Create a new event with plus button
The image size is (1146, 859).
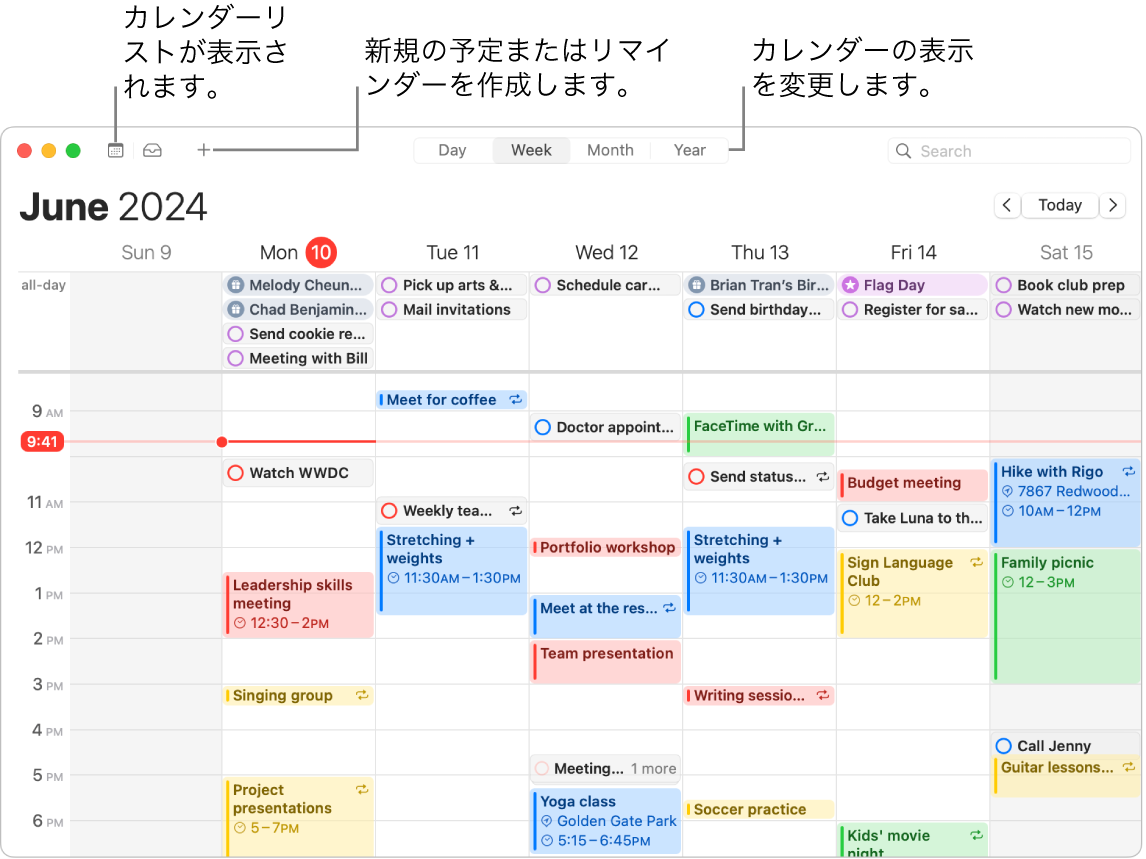[x=204, y=150]
